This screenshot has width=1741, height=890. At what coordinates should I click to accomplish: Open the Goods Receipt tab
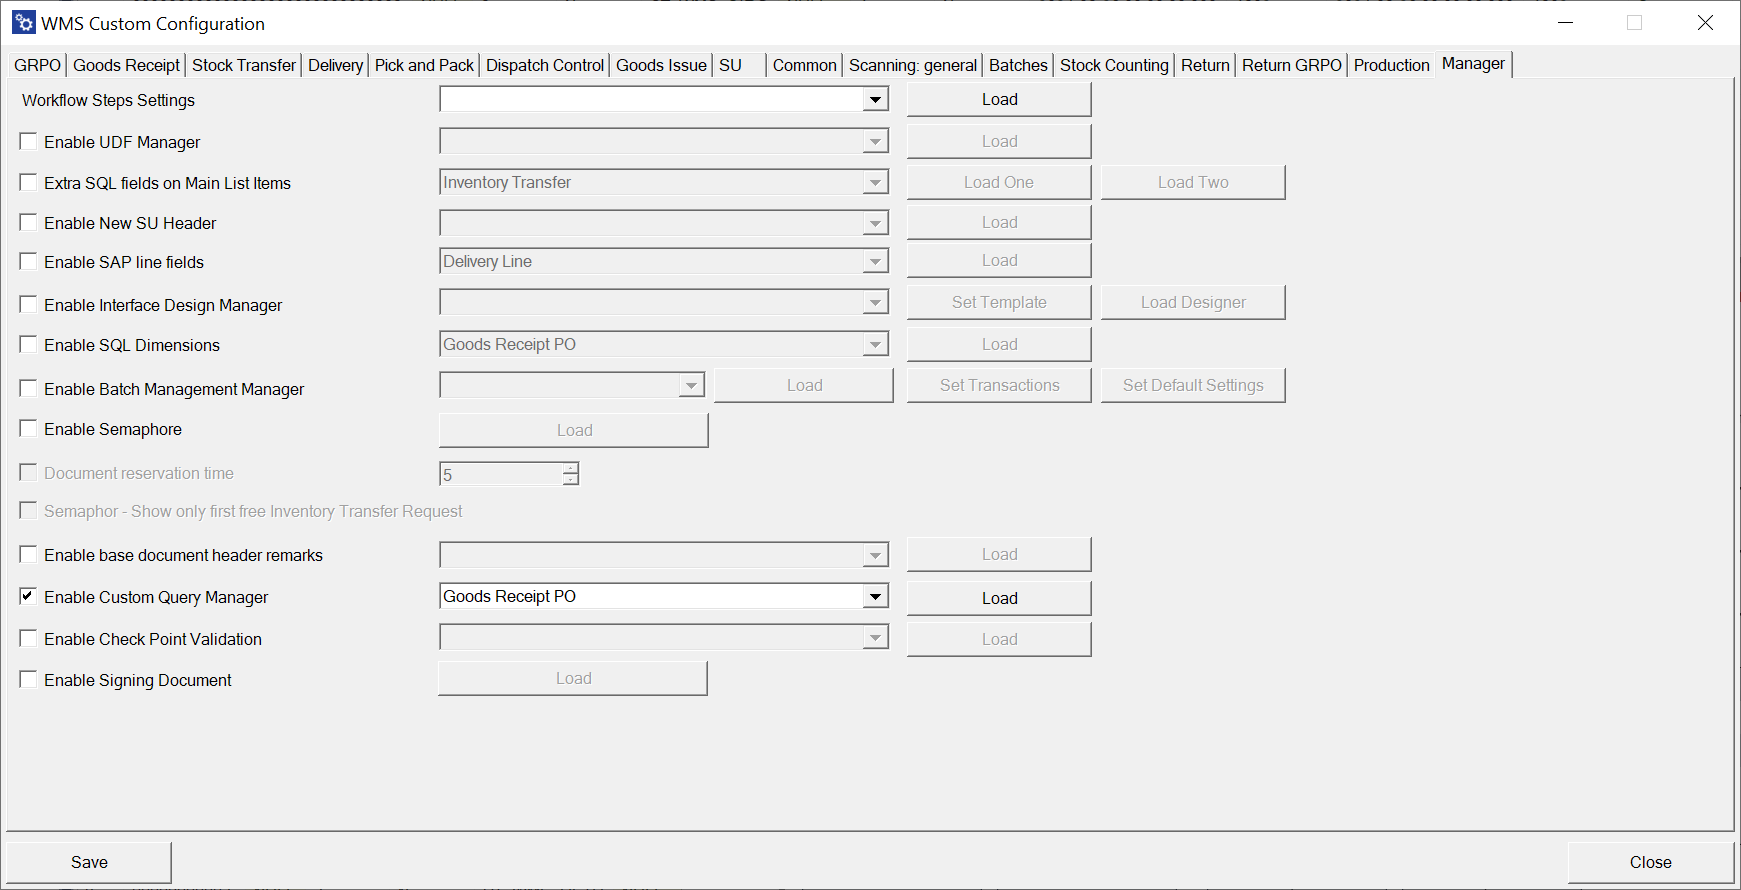(127, 65)
